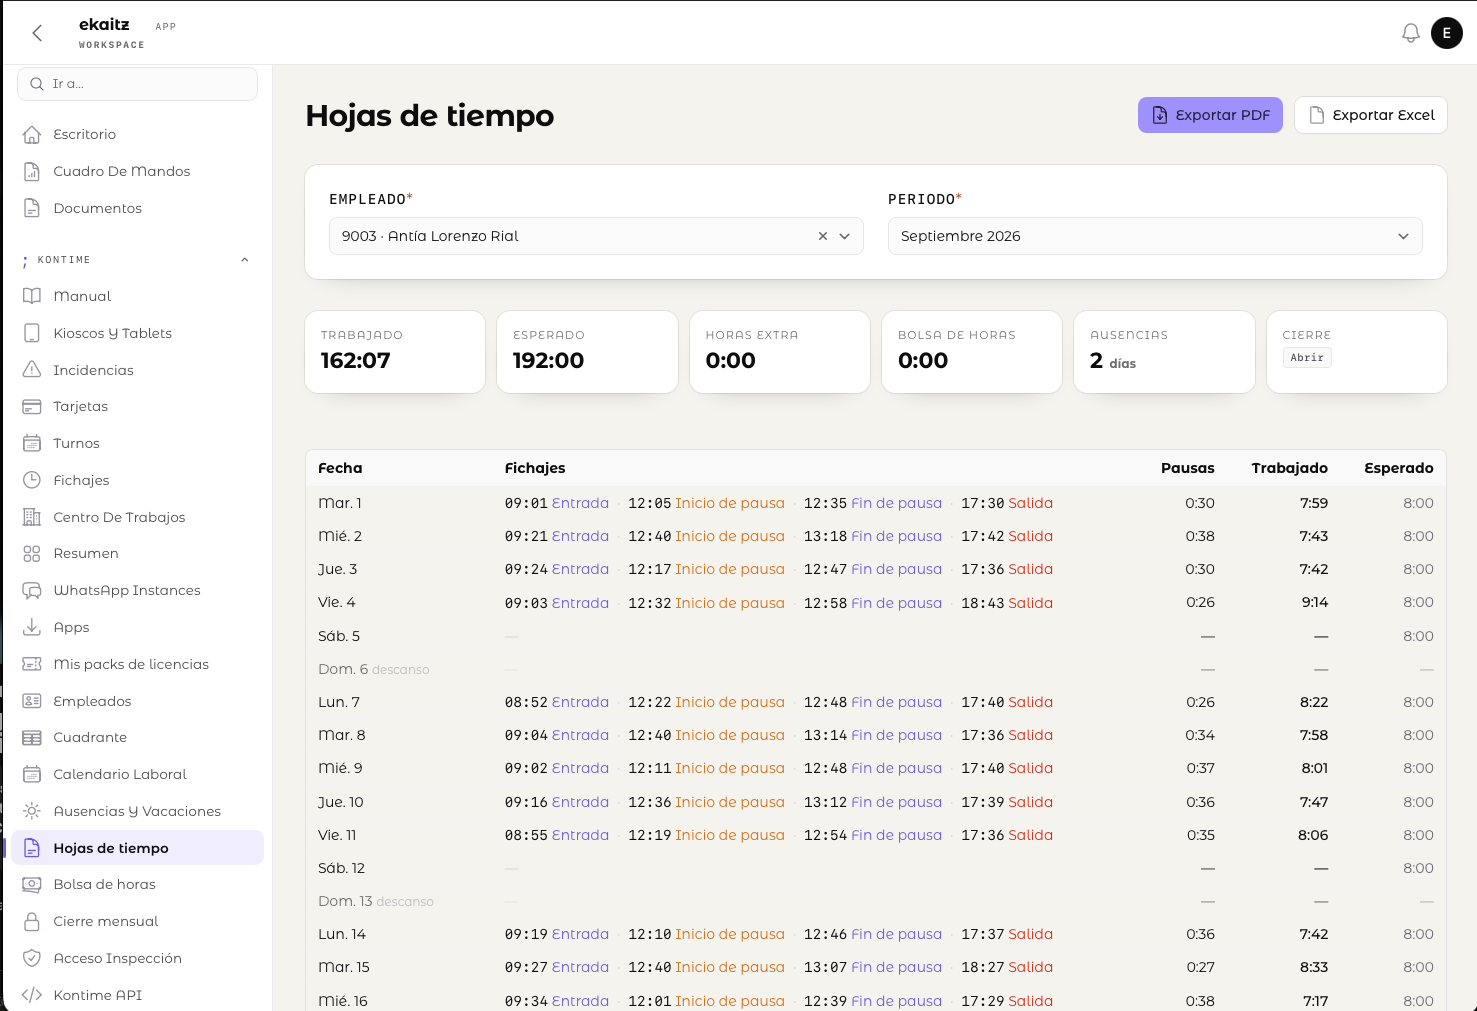Image resolution: width=1477 pixels, height=1011 pixels.
Task: Clear the selected employee
Action: [x=823, y=236]
